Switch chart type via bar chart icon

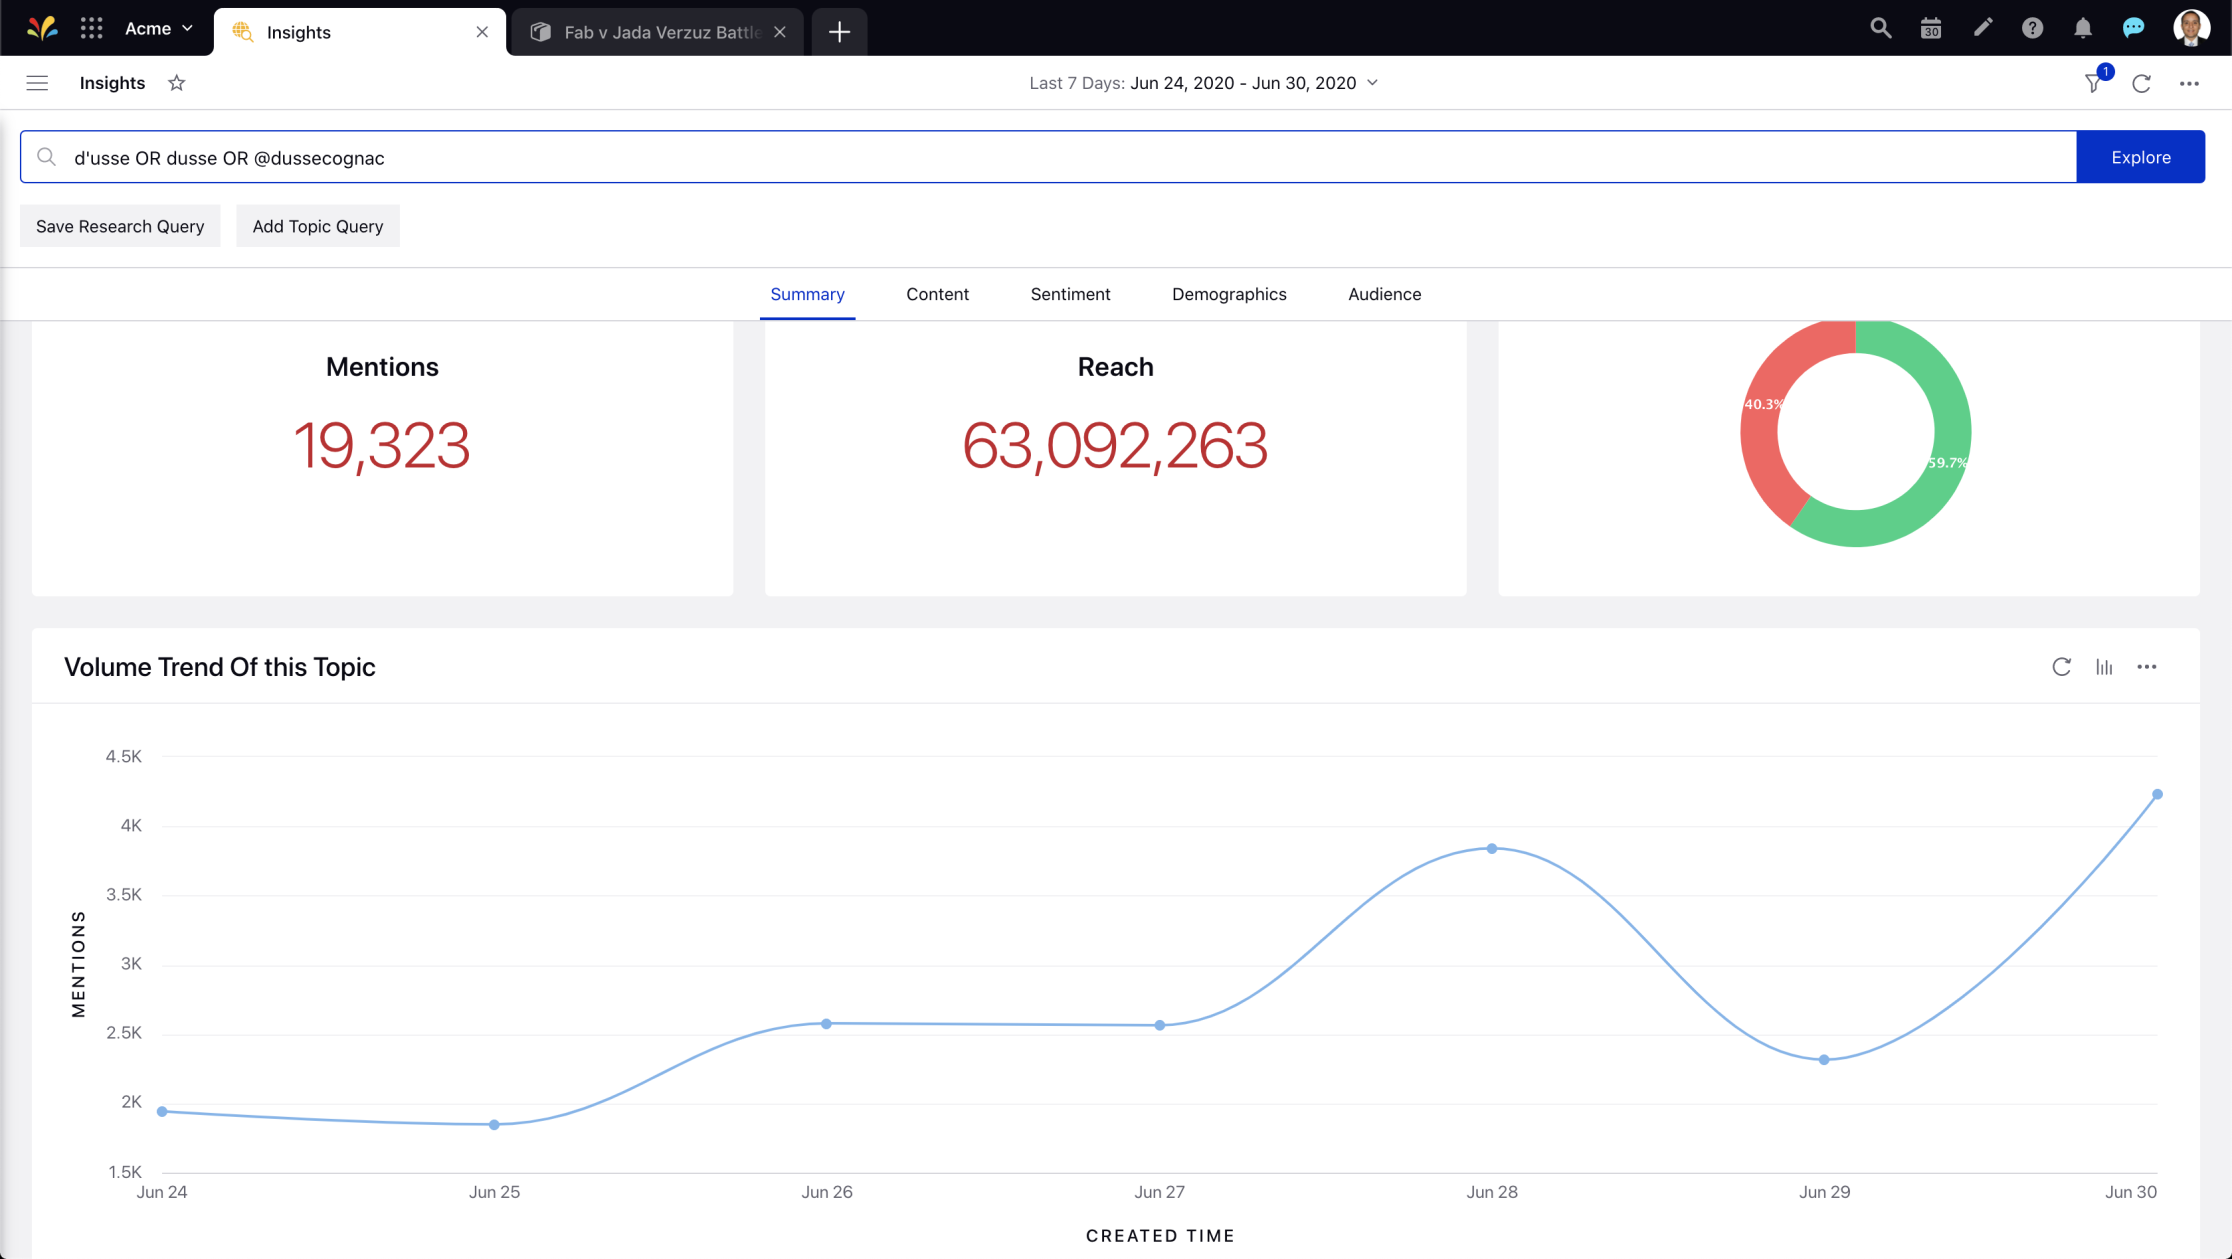pyautogui.click(x=2104, y=667)
